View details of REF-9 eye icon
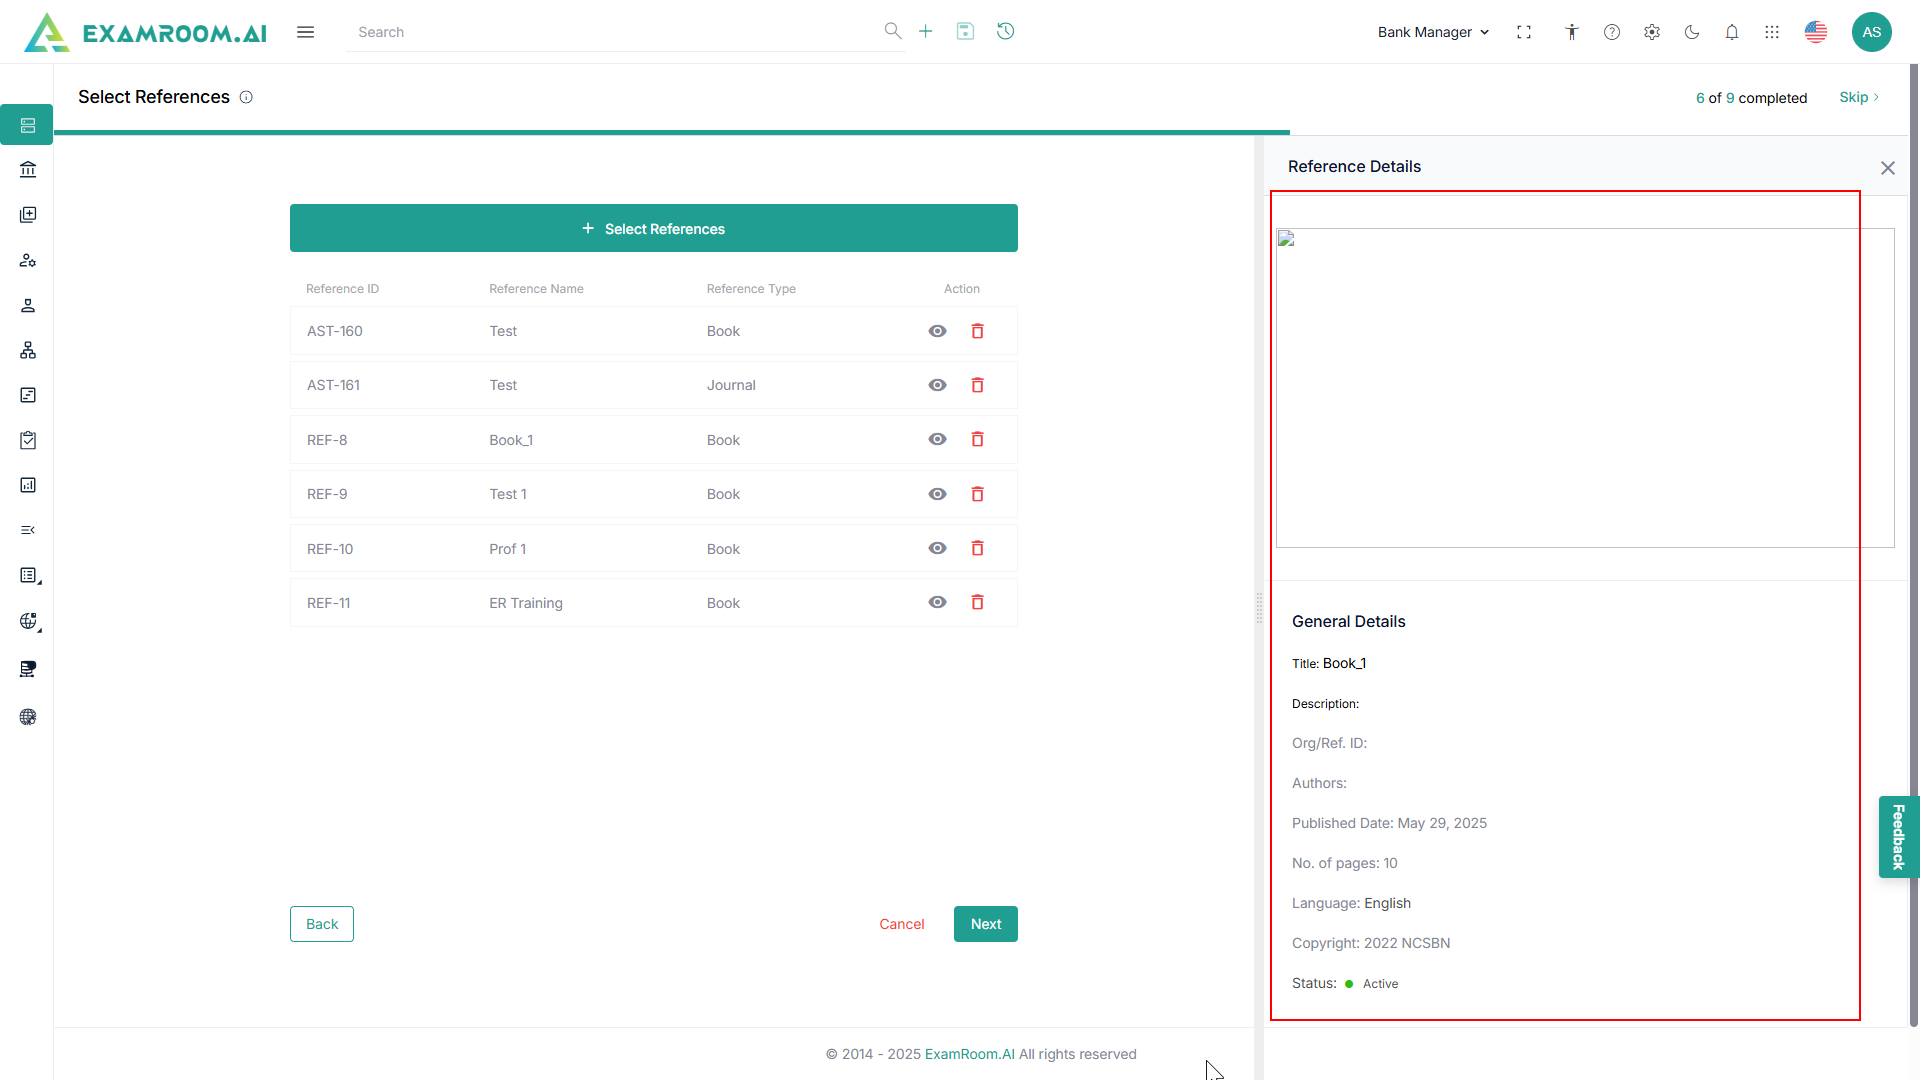1920x1080 pixels. click(x=937, y=494)
